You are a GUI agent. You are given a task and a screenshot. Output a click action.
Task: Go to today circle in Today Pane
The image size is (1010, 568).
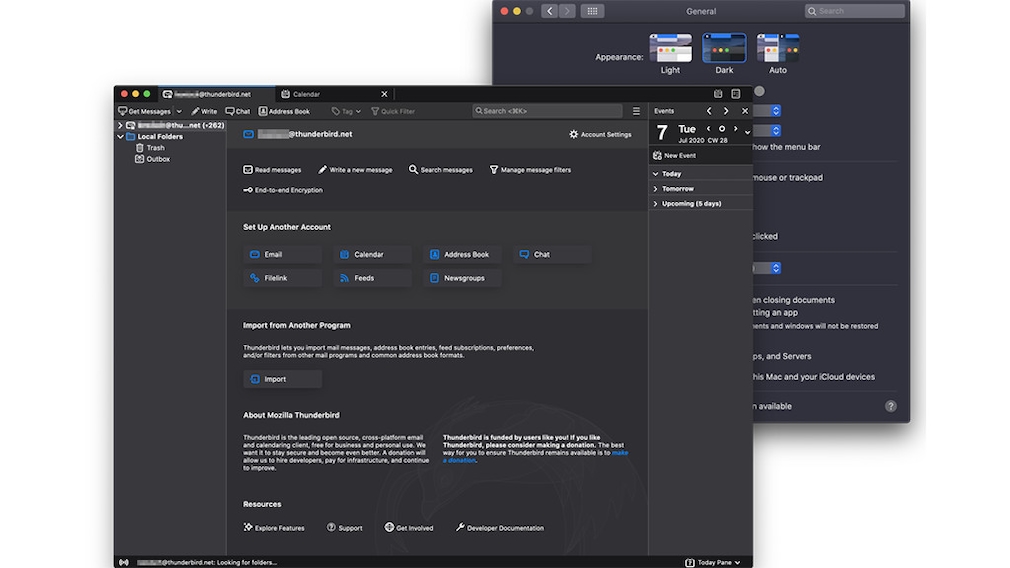pos(722,129)
